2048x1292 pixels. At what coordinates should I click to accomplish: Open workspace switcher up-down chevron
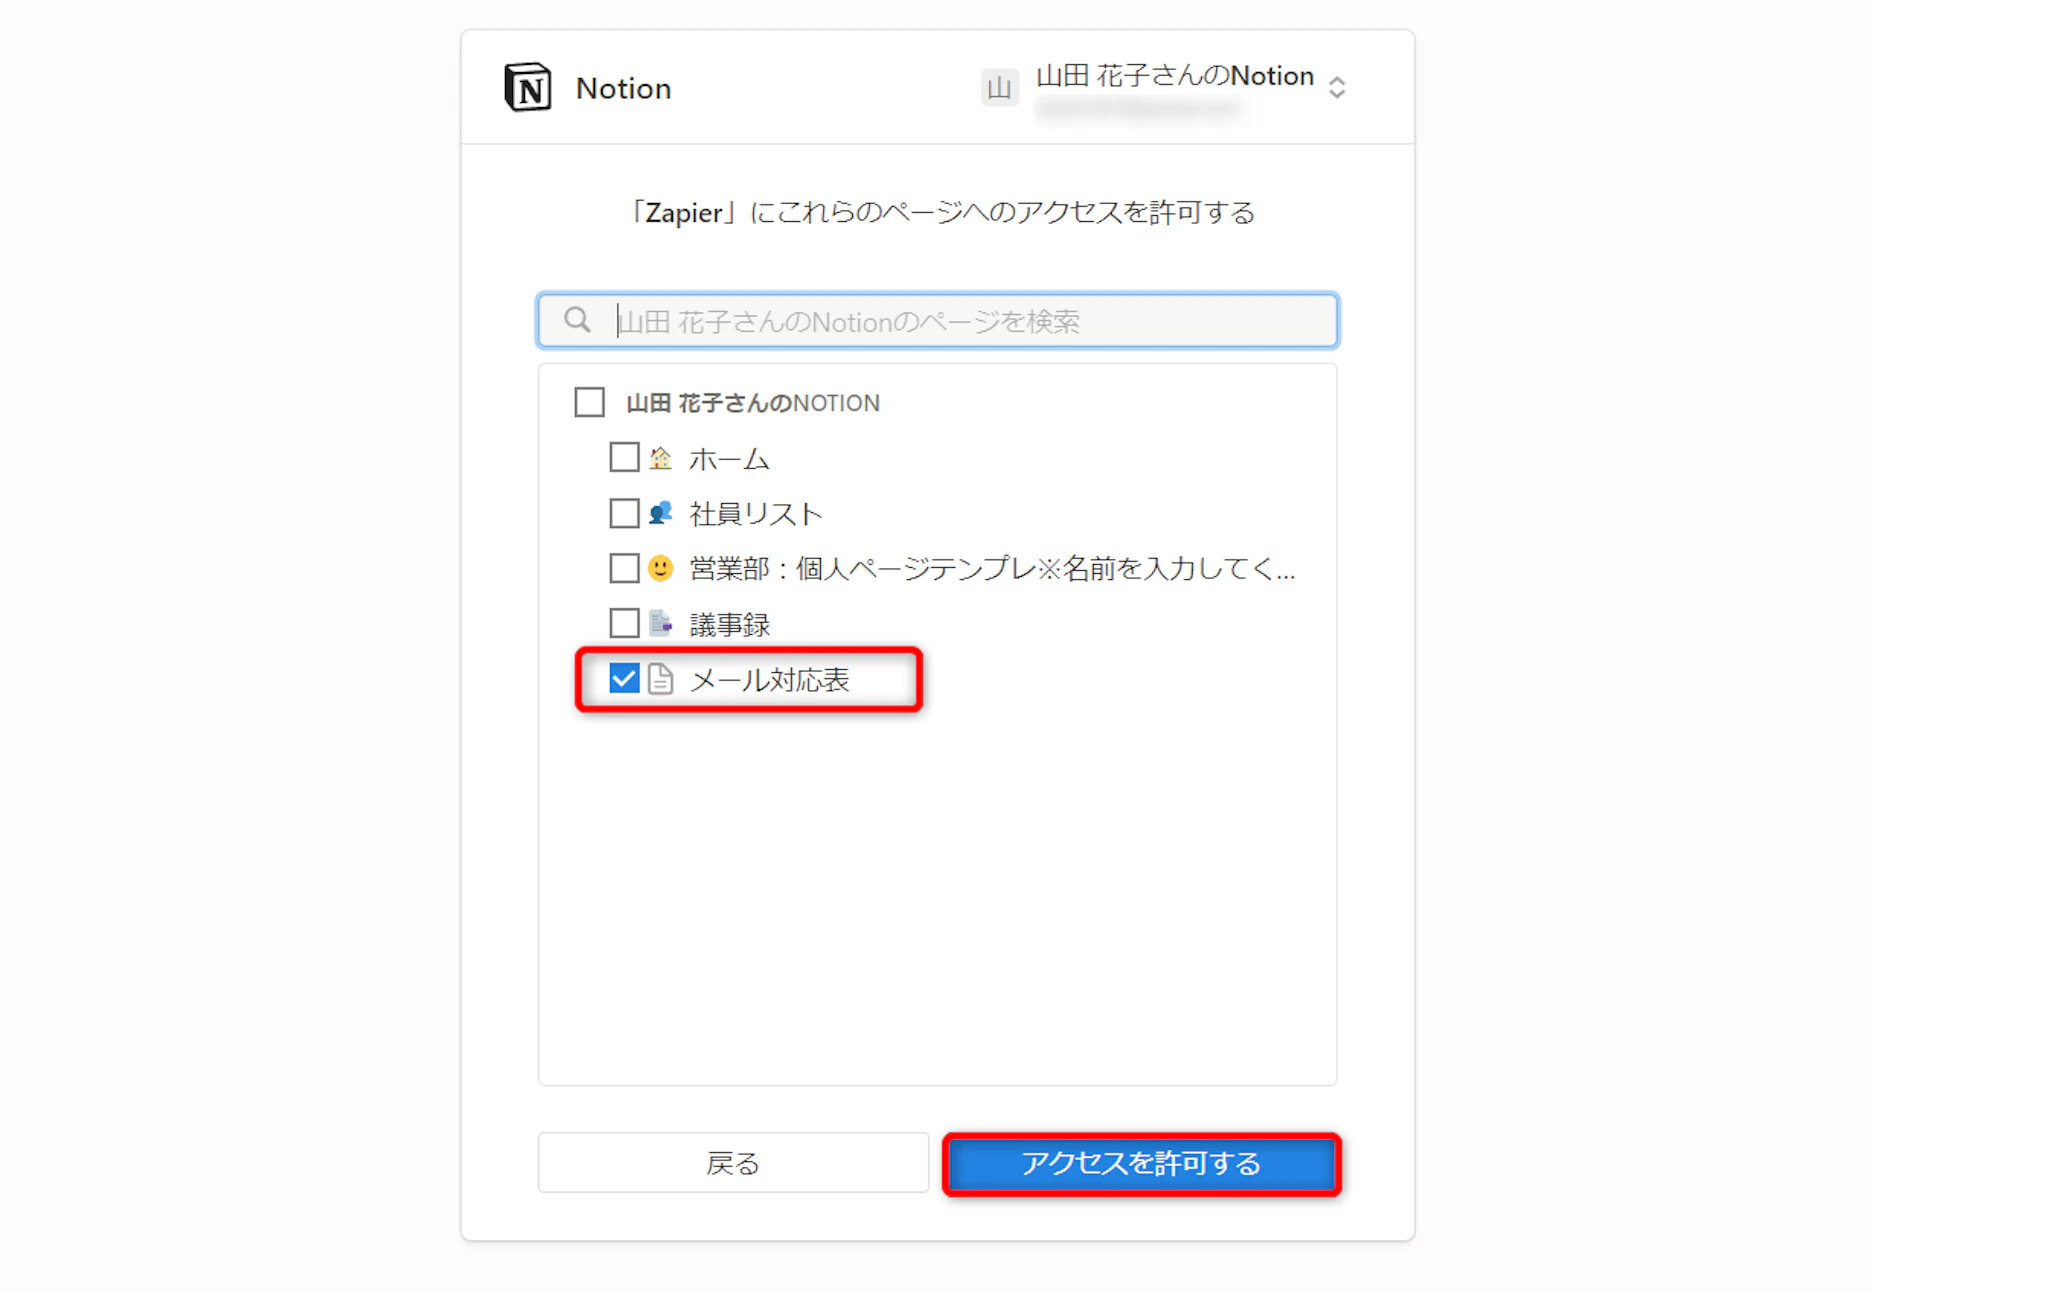tap(1337, 88)
